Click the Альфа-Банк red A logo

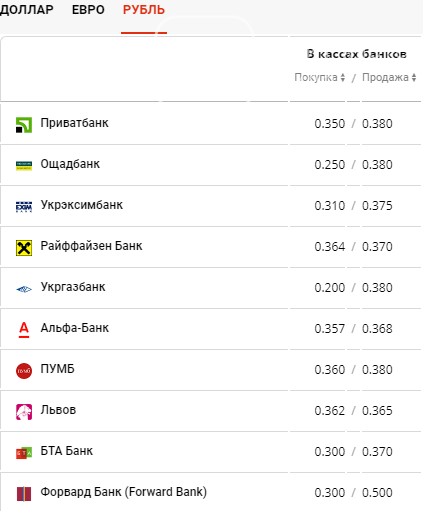point(24,330)
